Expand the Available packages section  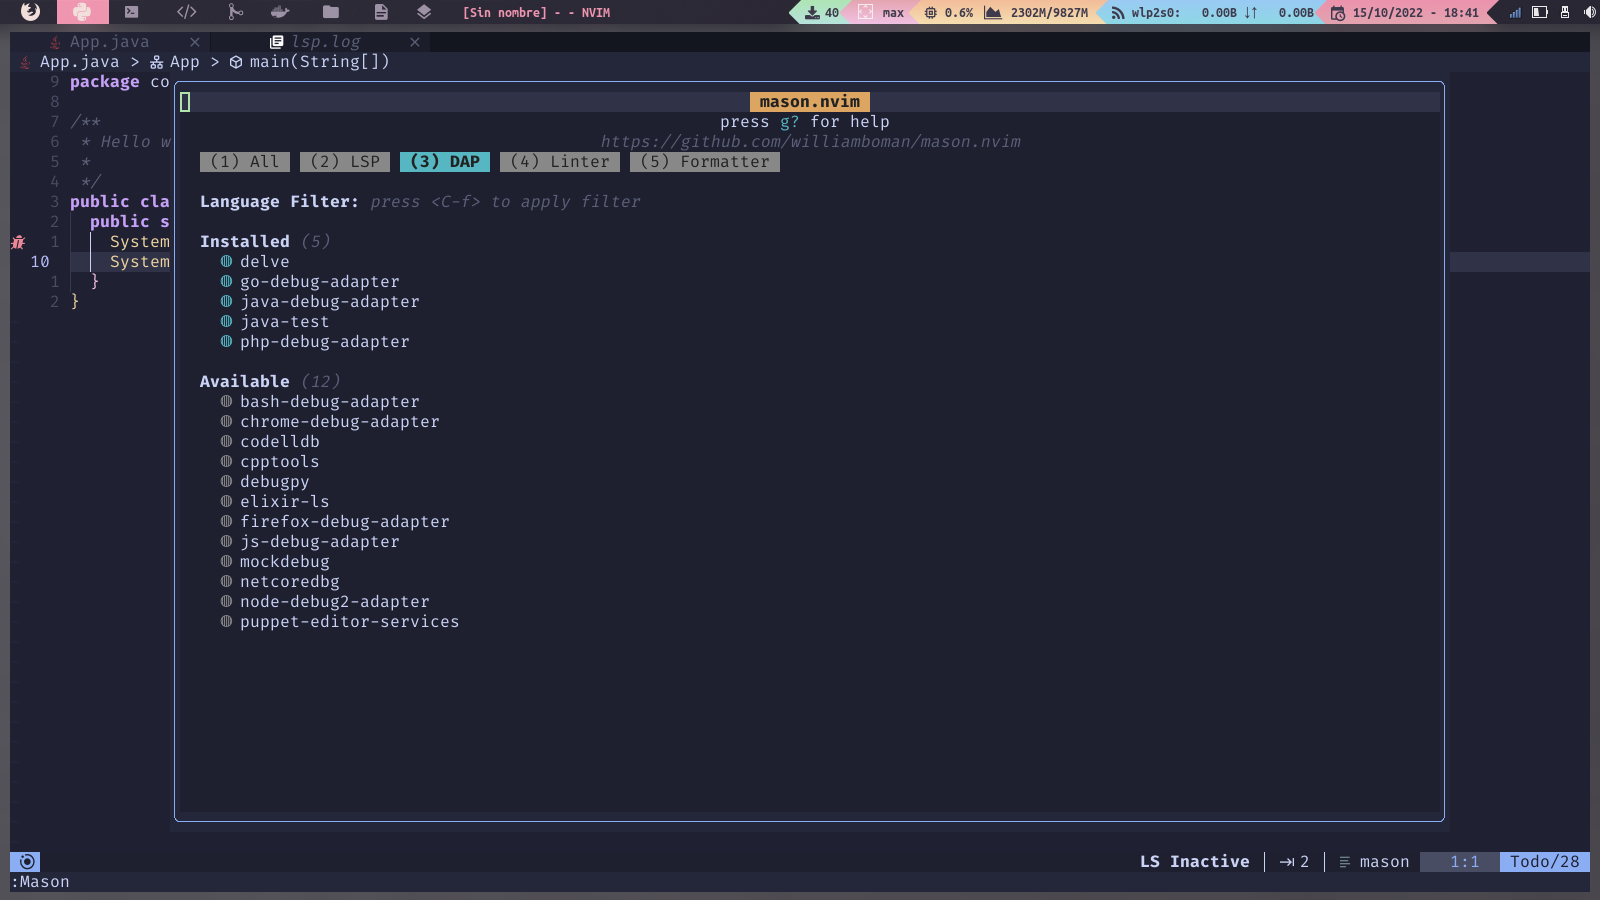[x=244, y=381]
